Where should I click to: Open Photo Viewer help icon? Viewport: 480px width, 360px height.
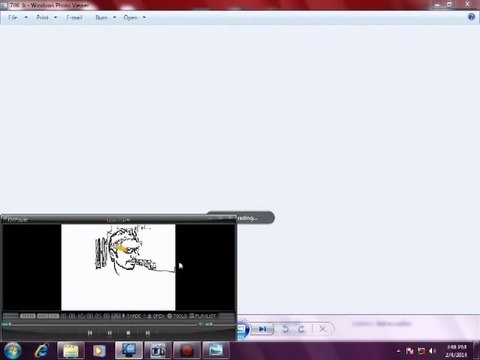coord(471,17)
